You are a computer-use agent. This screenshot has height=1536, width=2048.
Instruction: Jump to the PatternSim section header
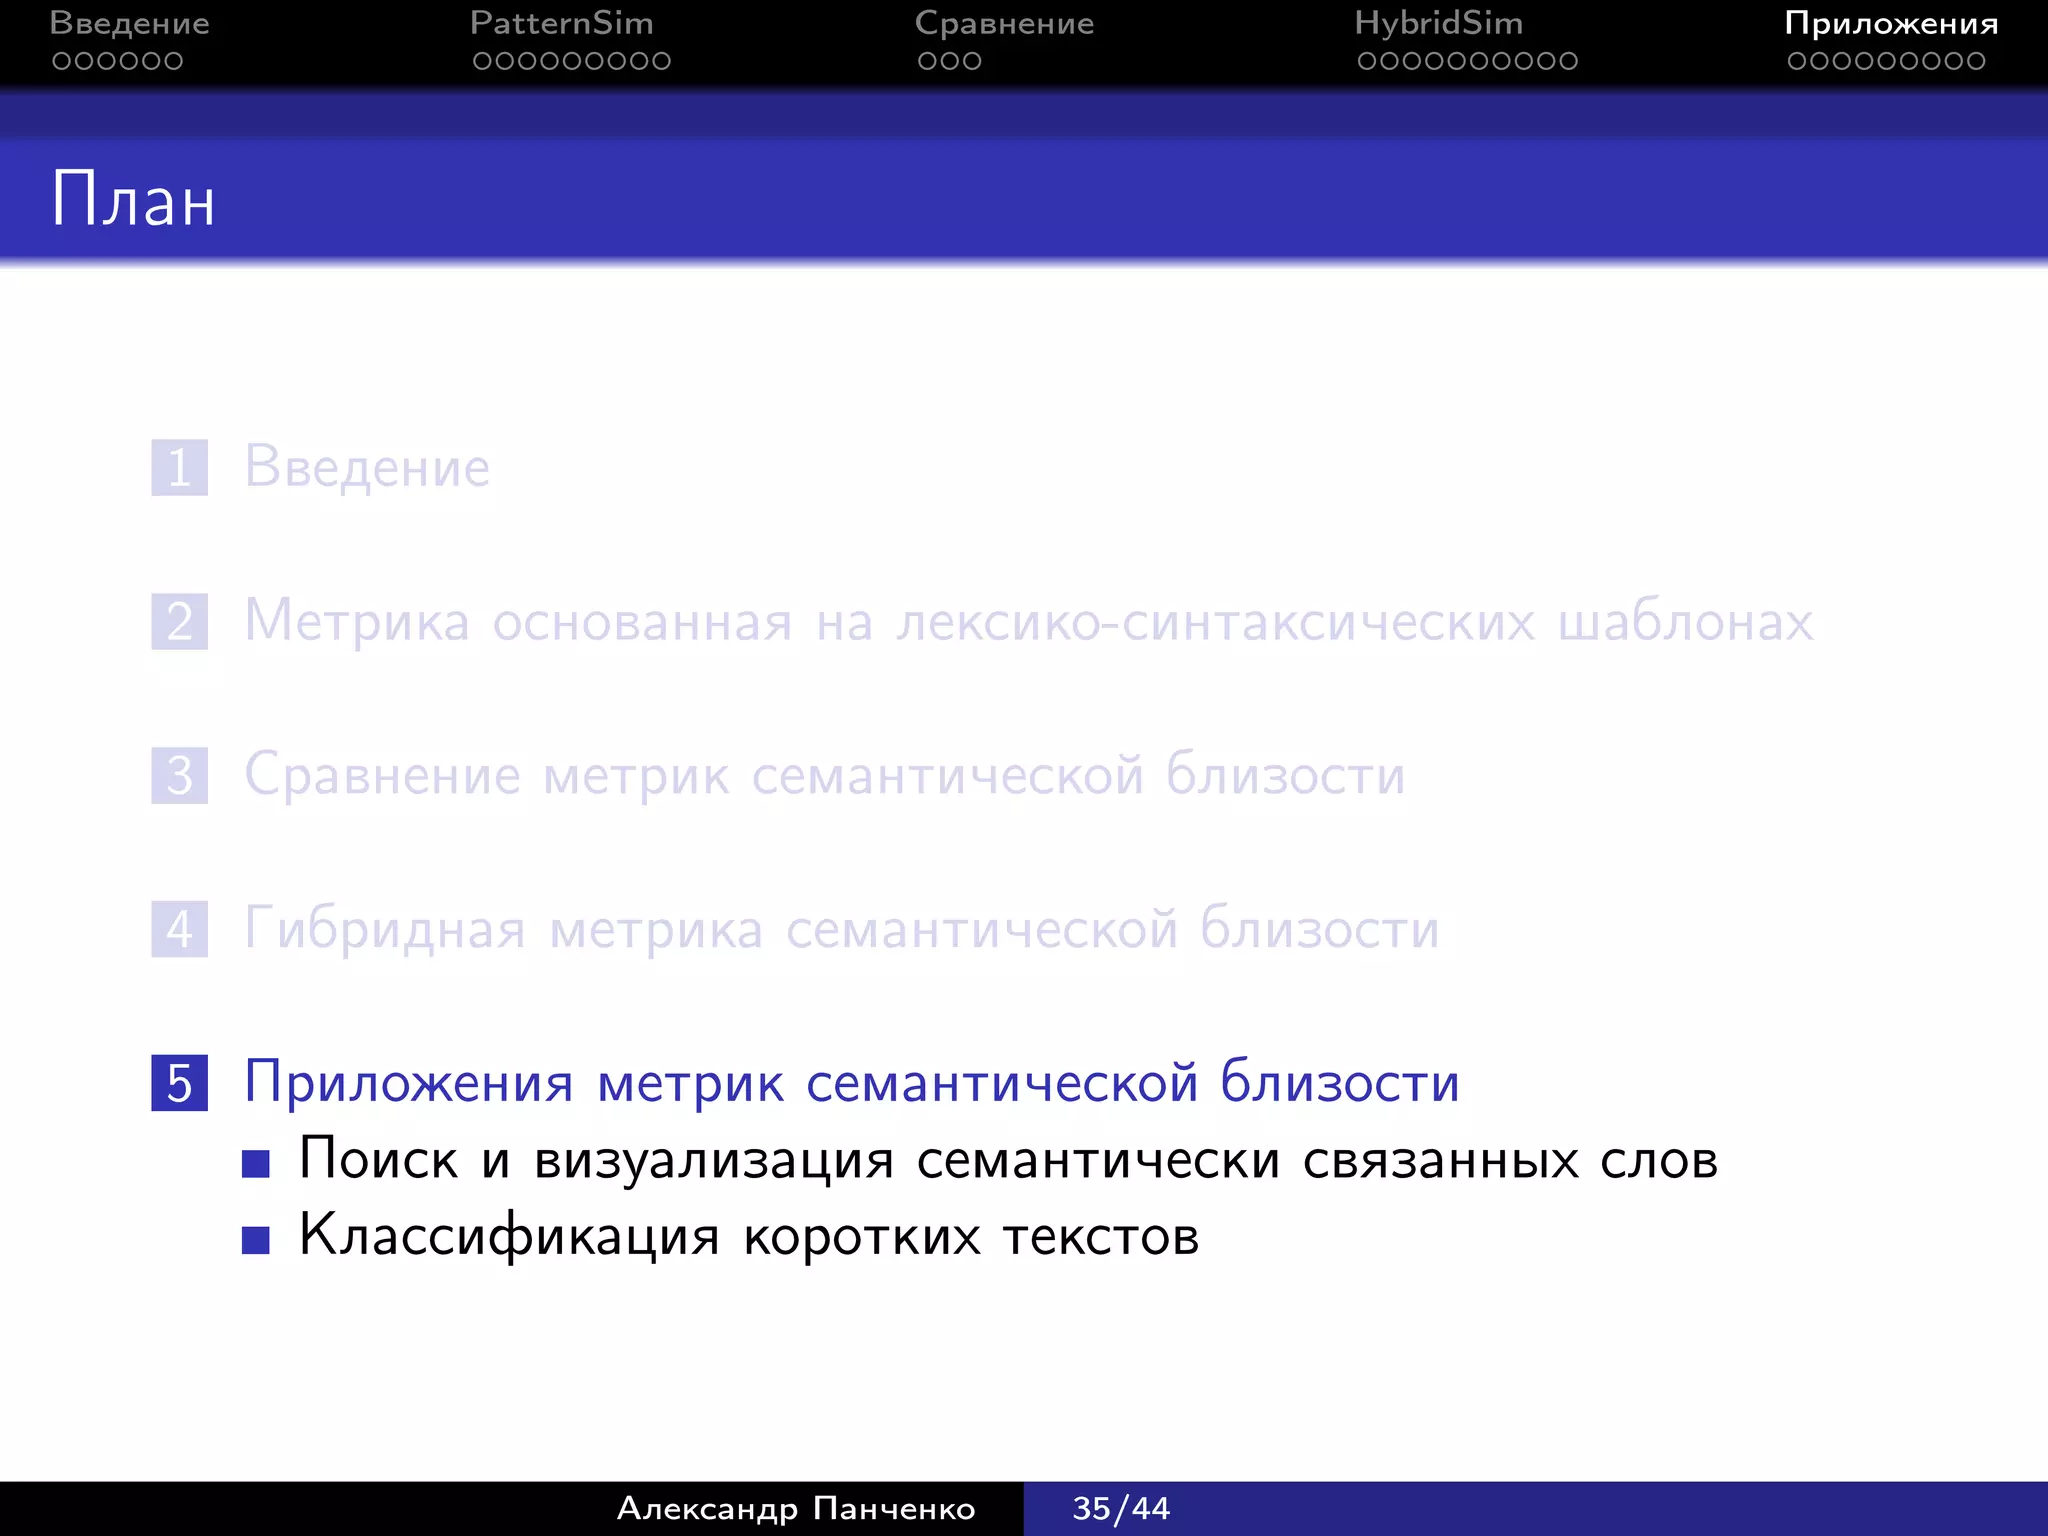[x=561, y=23]
